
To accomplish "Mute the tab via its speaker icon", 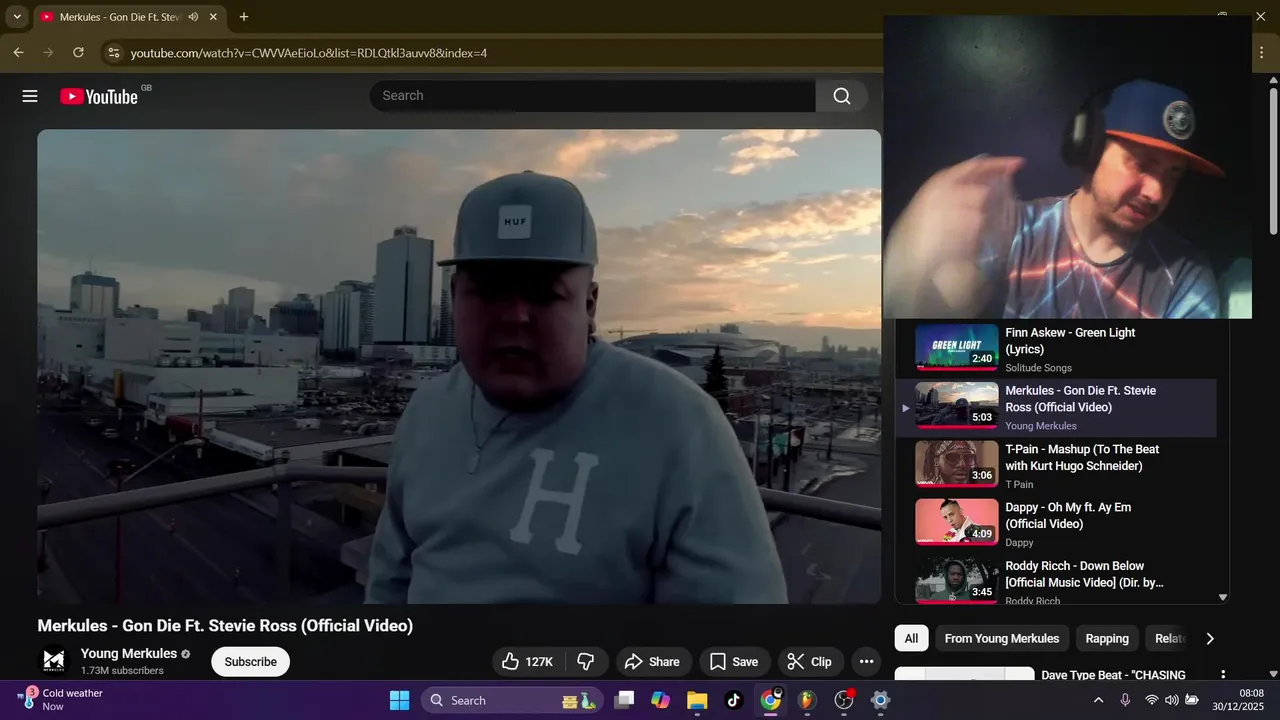I will coord(193,17).
